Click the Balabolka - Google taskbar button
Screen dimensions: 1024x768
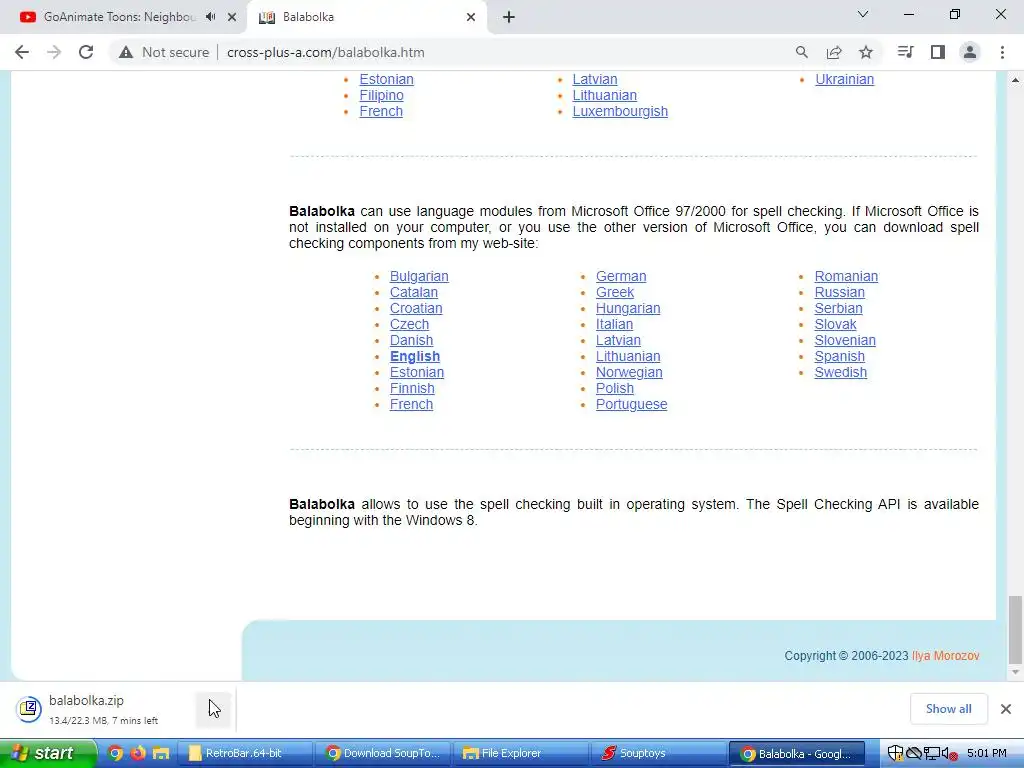[x=797, y=754]
